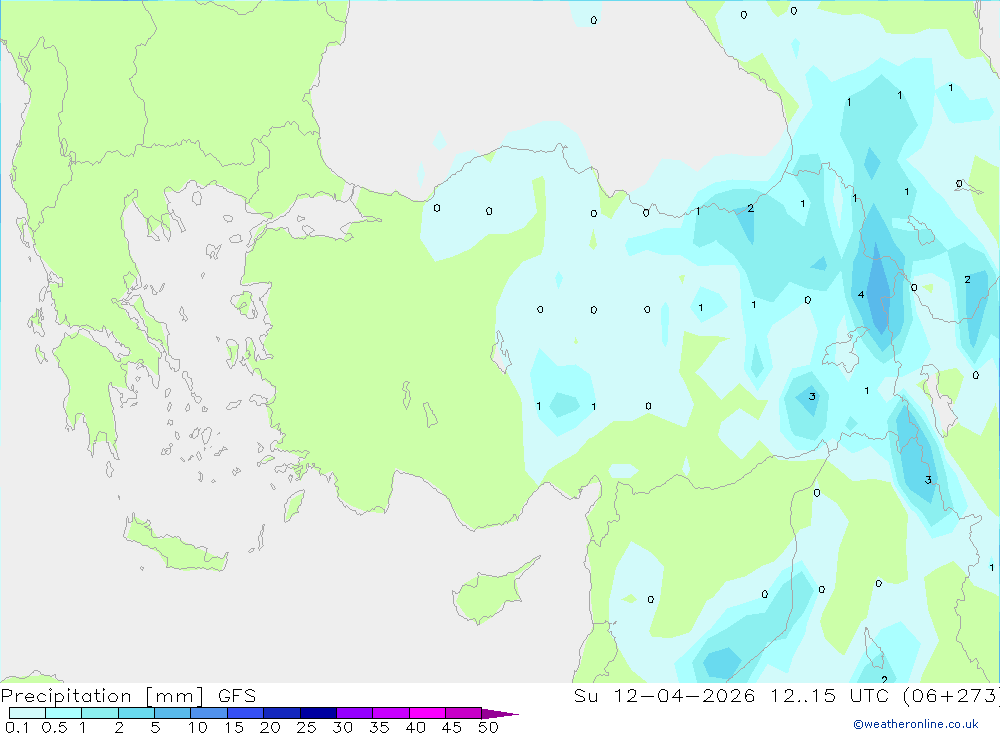The width and height of the screenshot is (1000, 733).
Task: Click the '20' legend scale label
Action: (x=270, y=727)
